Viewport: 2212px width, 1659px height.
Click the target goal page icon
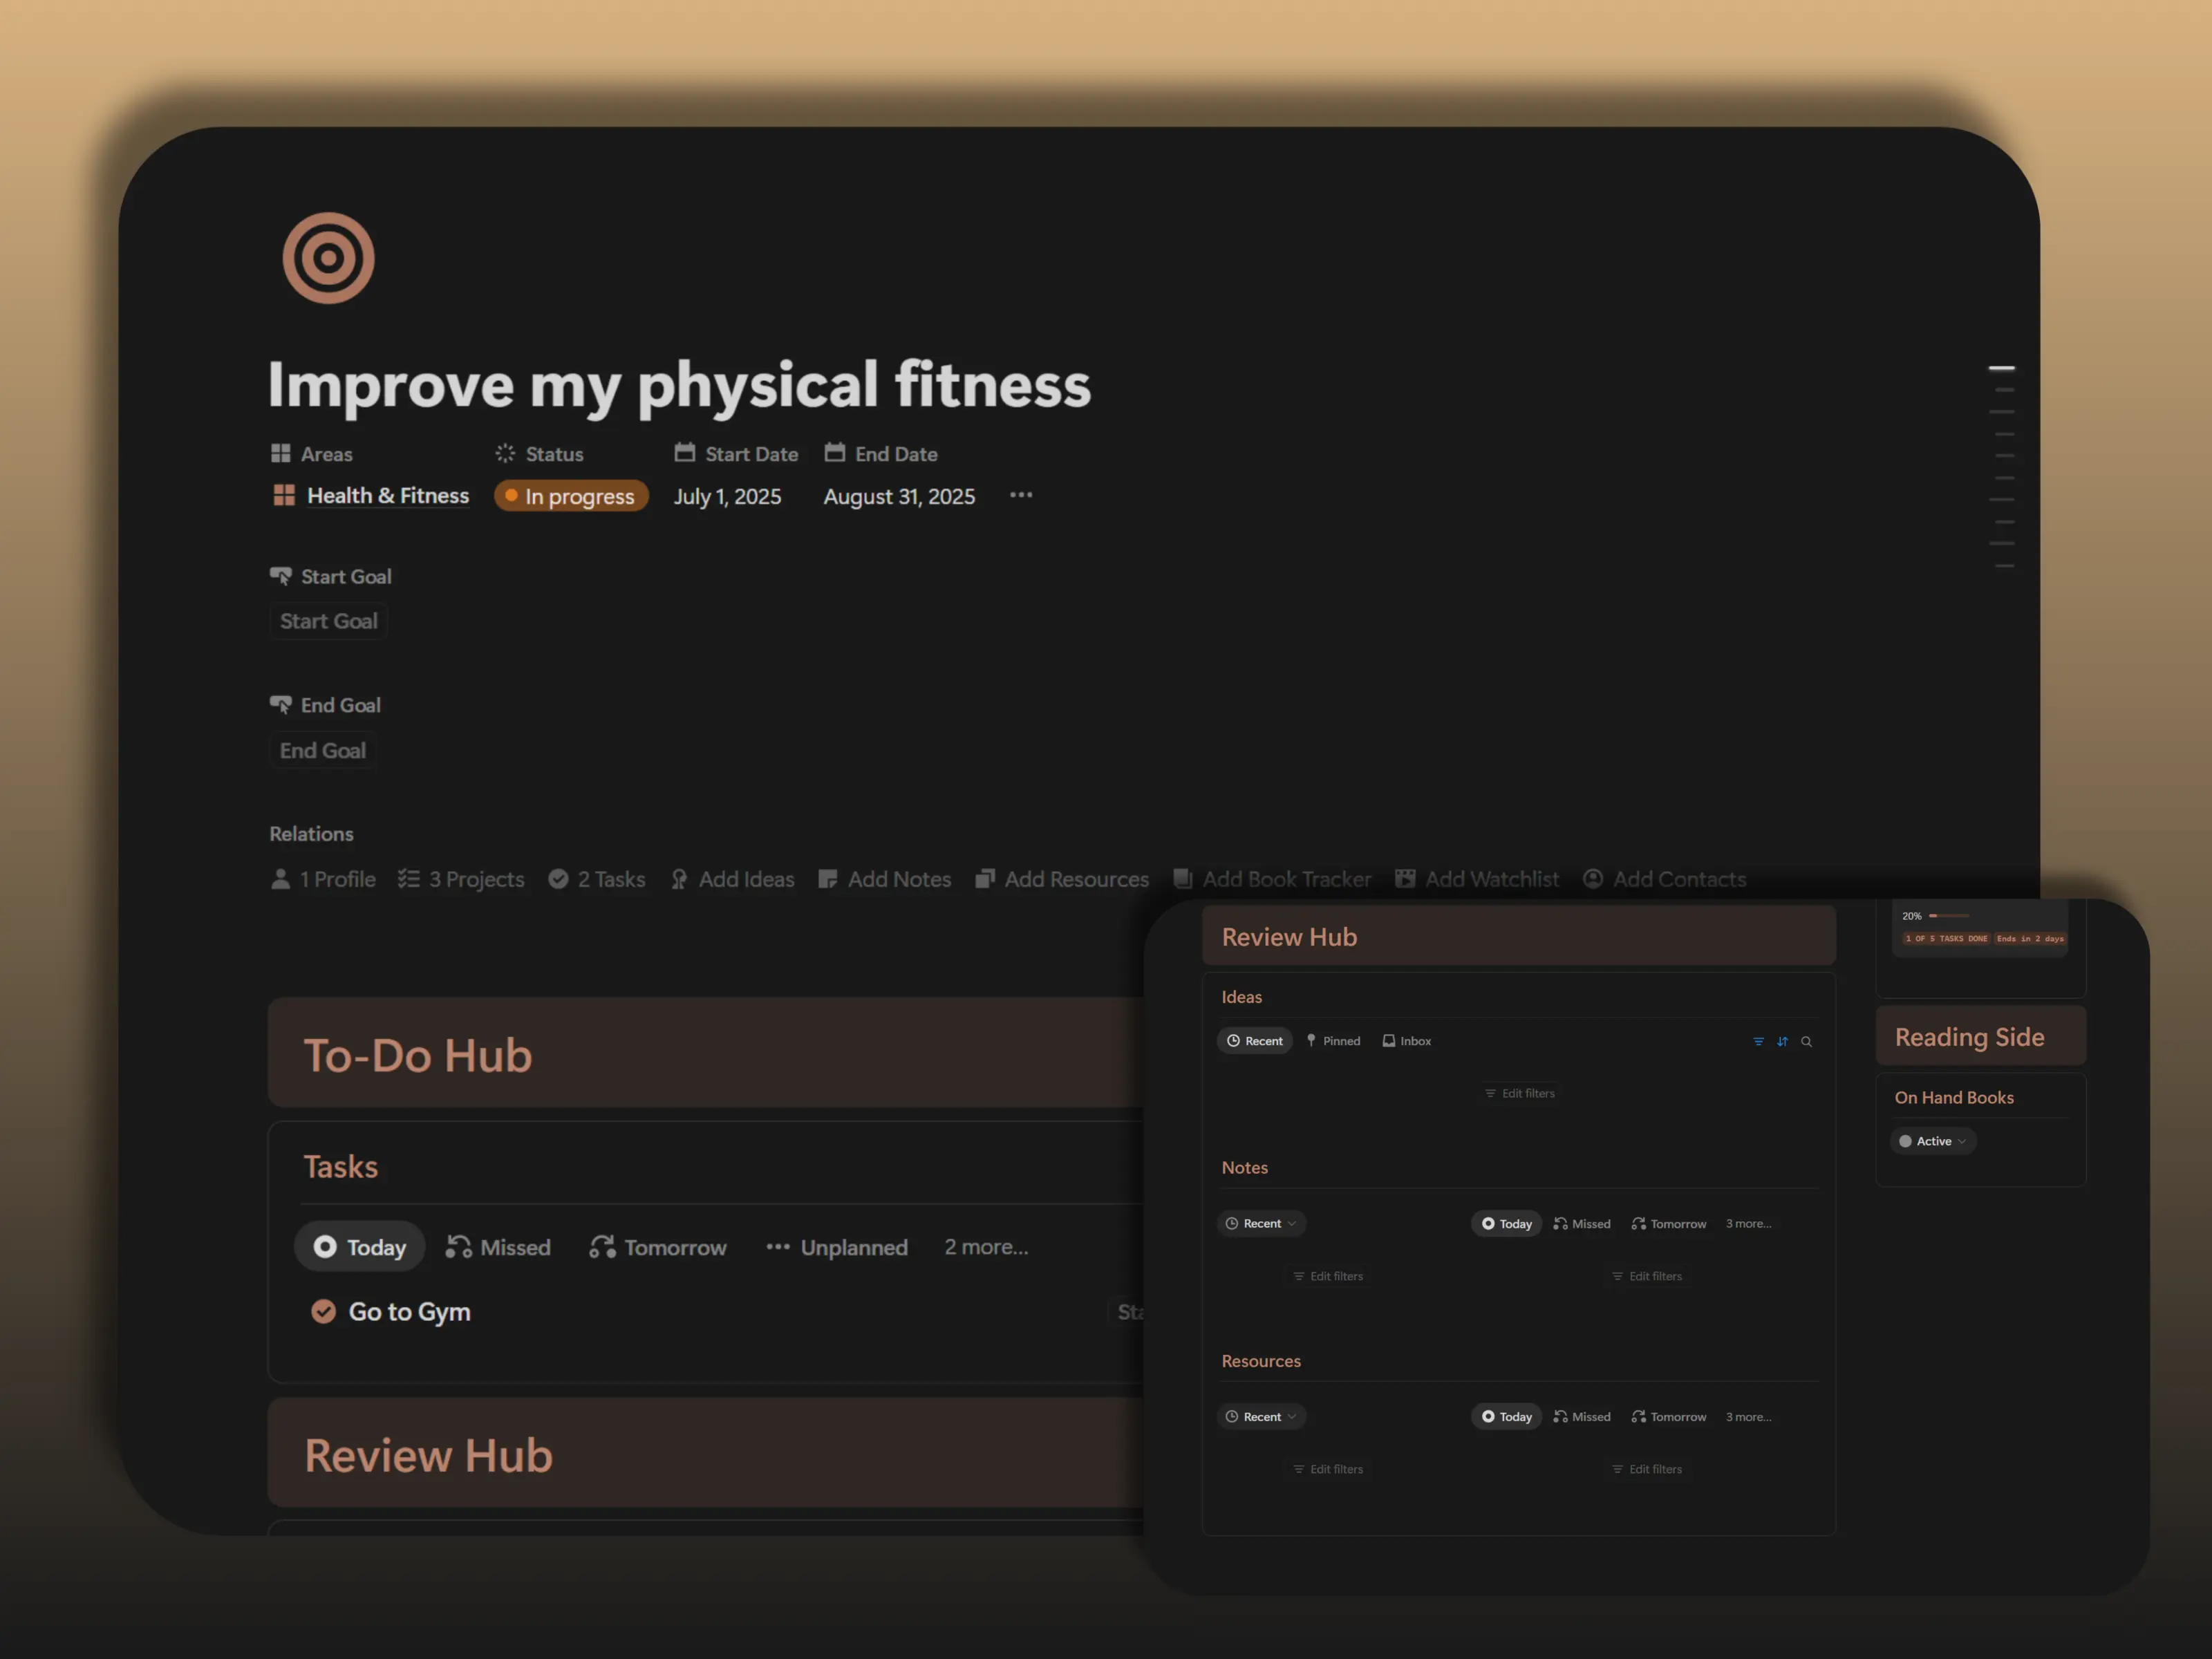pyautogui.click(x=328, y=258)
